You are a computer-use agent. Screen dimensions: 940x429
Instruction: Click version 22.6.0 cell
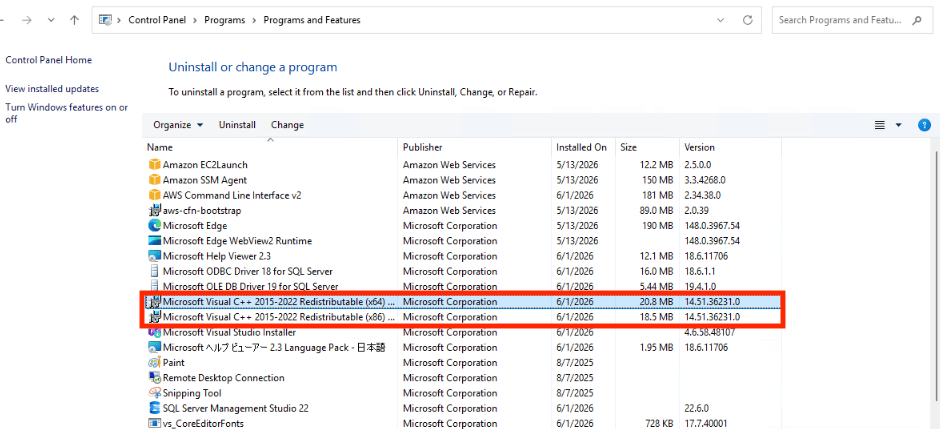697,408
